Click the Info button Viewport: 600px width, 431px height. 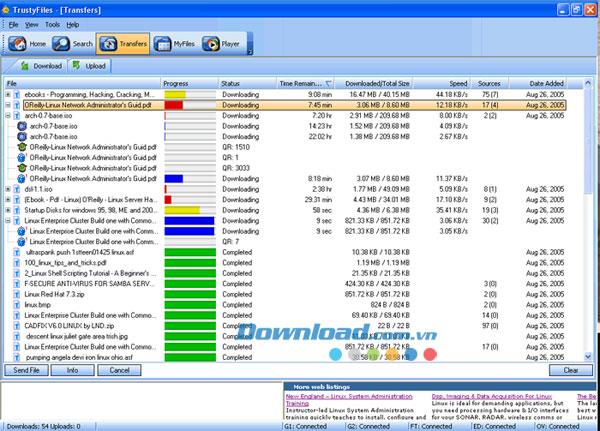[73, 370]
